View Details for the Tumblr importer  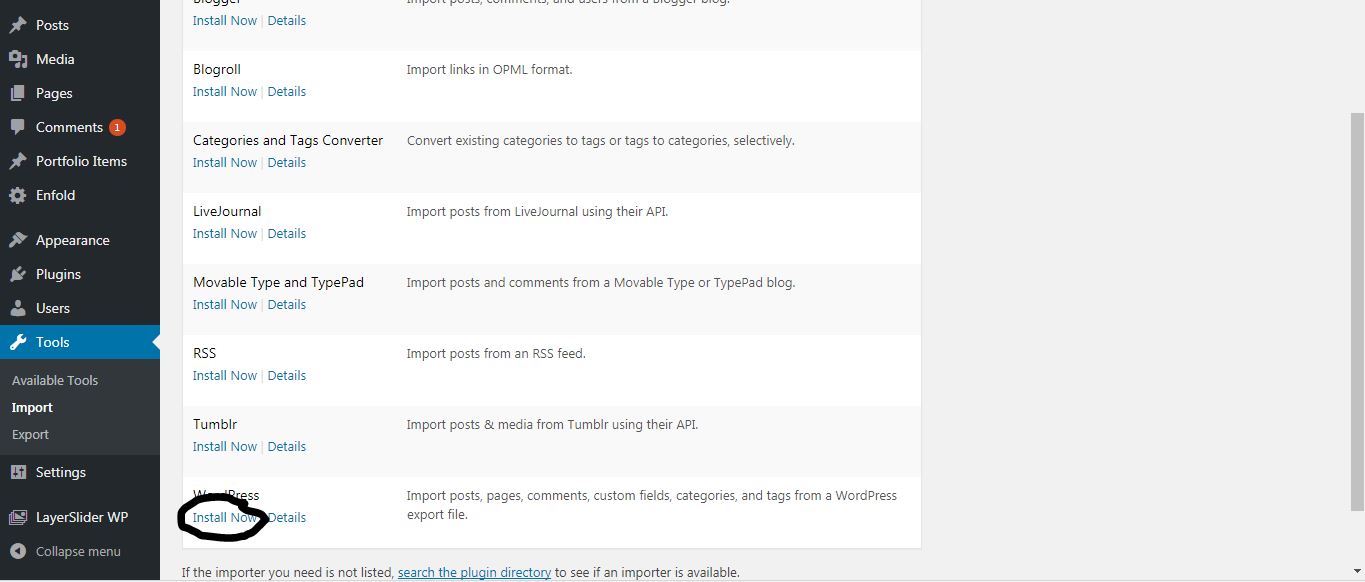(287, 446)
